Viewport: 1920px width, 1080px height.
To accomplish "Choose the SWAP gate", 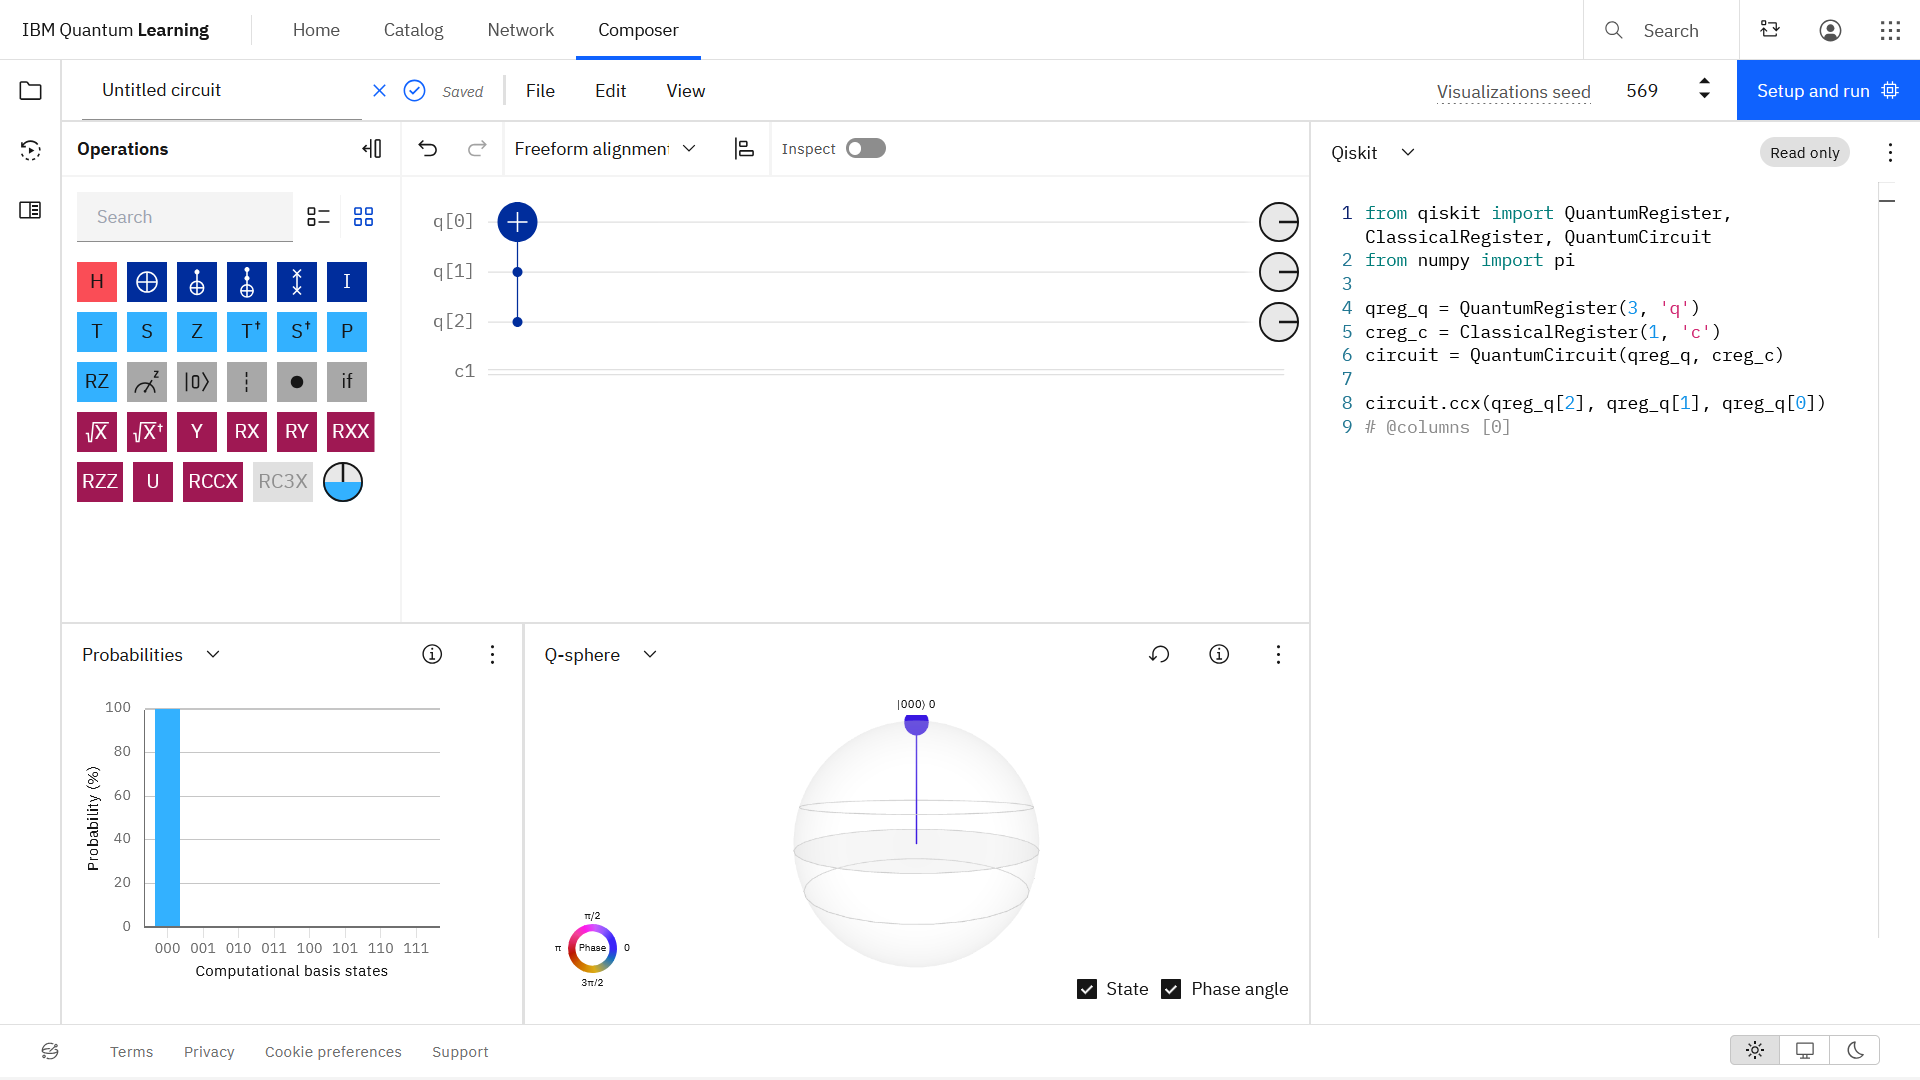I will [x=297, y=282].
